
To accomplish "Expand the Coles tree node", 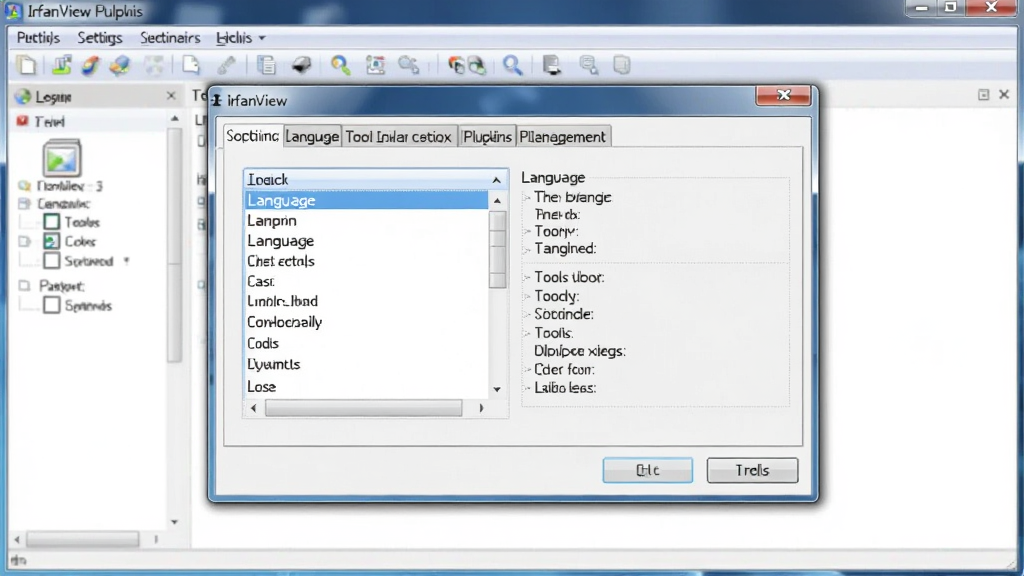I will [25, 242].
